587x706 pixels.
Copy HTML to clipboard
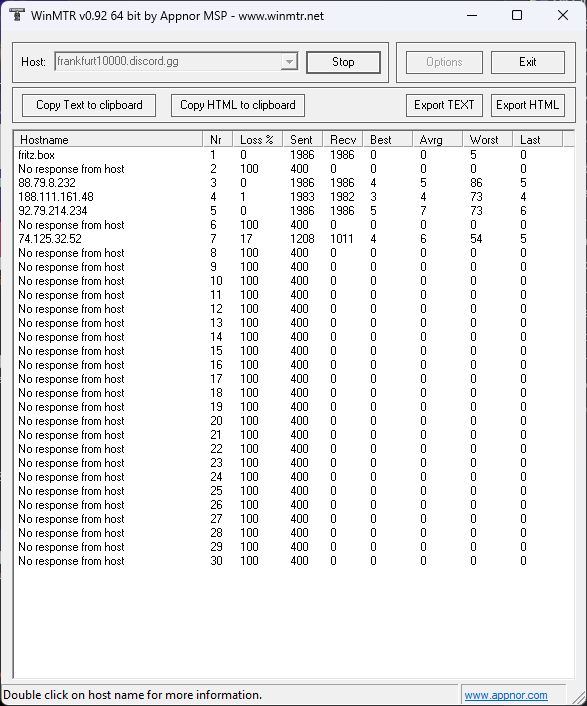click(x=238, y=105)
